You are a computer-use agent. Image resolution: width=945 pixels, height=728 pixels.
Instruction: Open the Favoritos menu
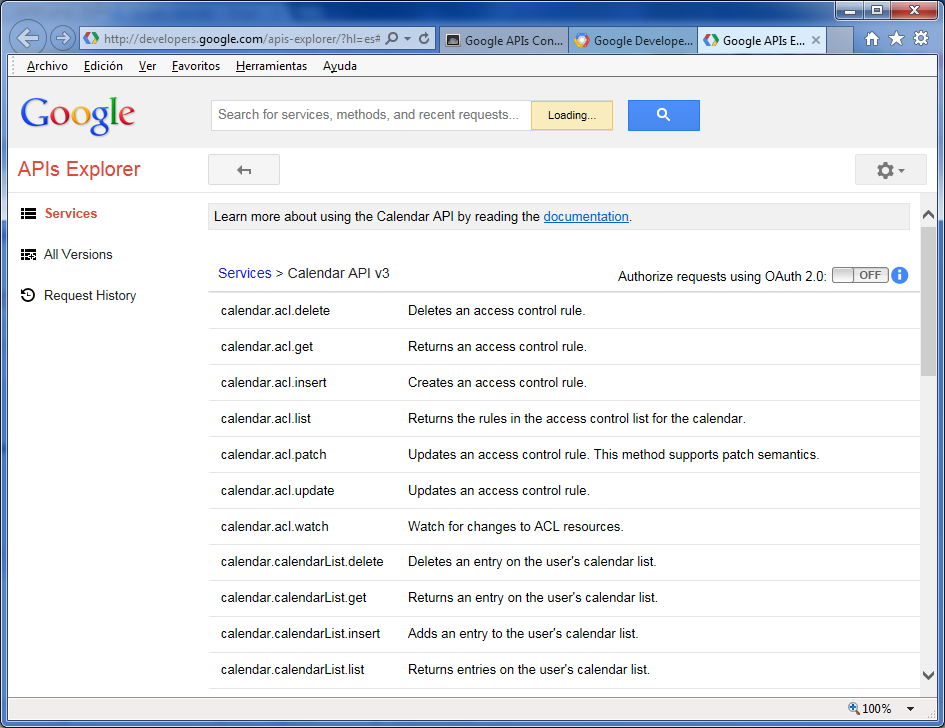[x=196, y=66]
